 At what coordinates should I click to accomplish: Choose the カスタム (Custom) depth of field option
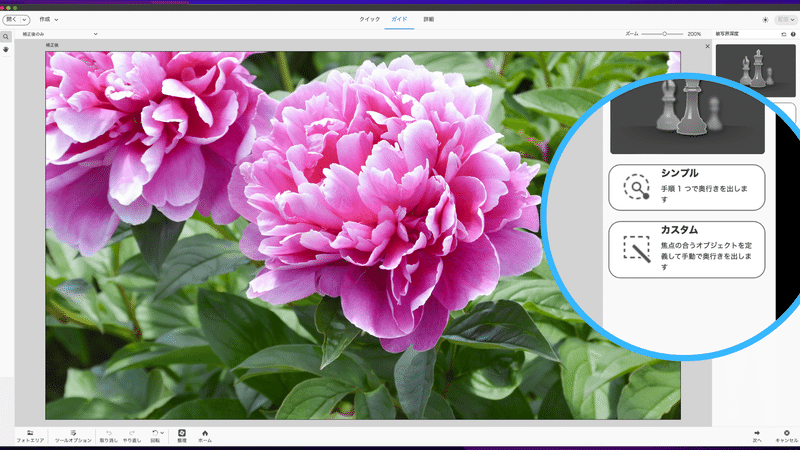[687, 249]
